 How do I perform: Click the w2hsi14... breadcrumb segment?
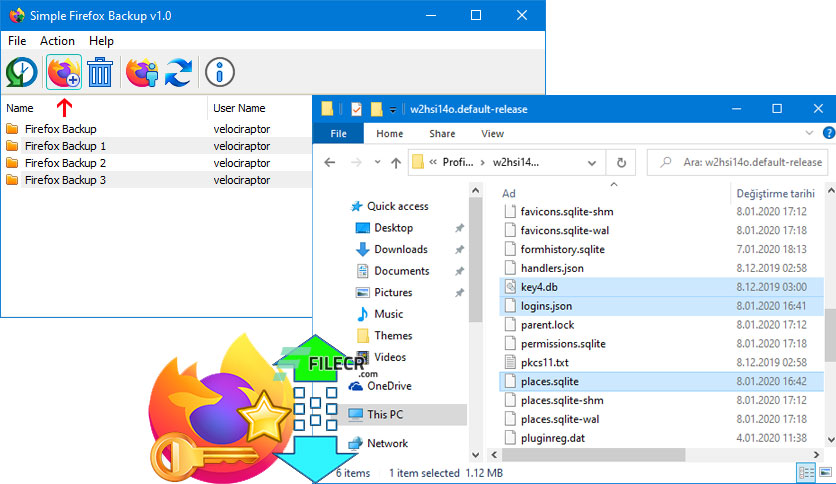pos(516,163)
